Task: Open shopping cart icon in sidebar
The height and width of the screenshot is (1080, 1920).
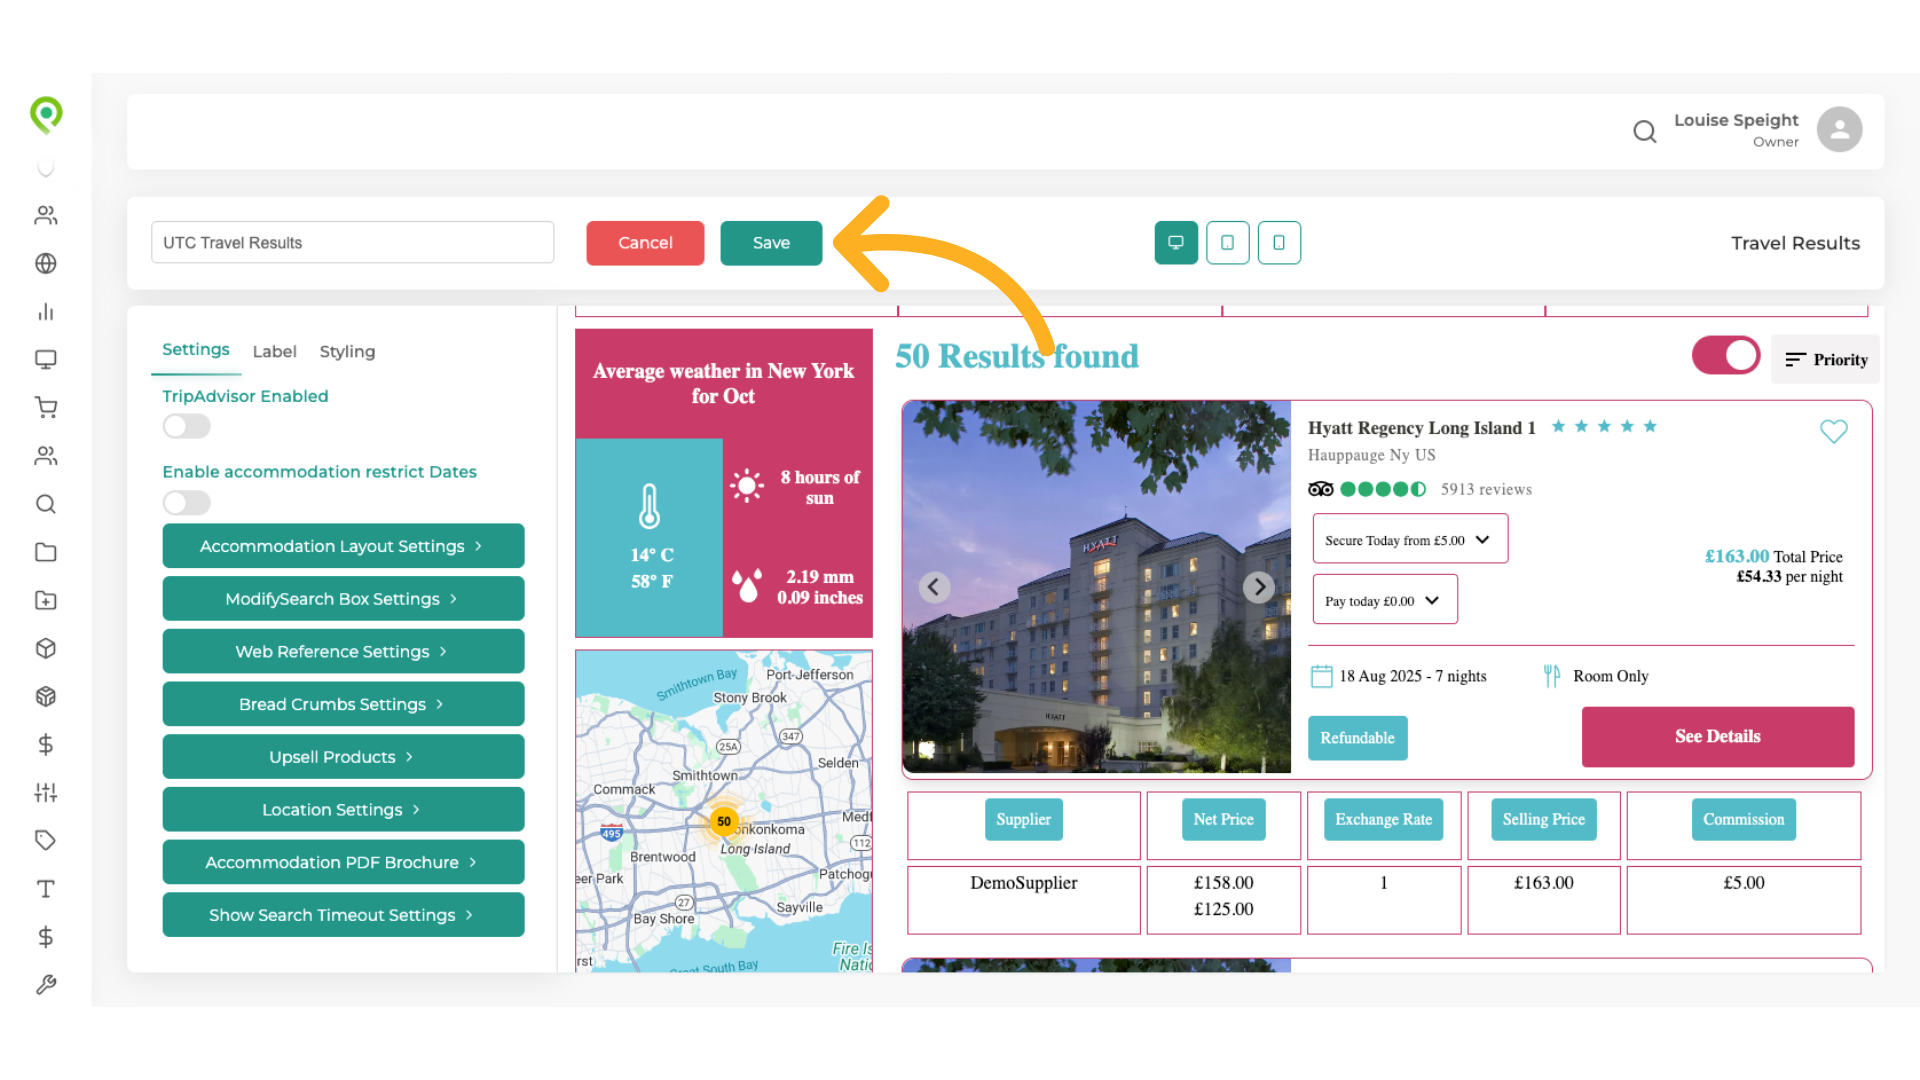Action: tap(46, 407)
